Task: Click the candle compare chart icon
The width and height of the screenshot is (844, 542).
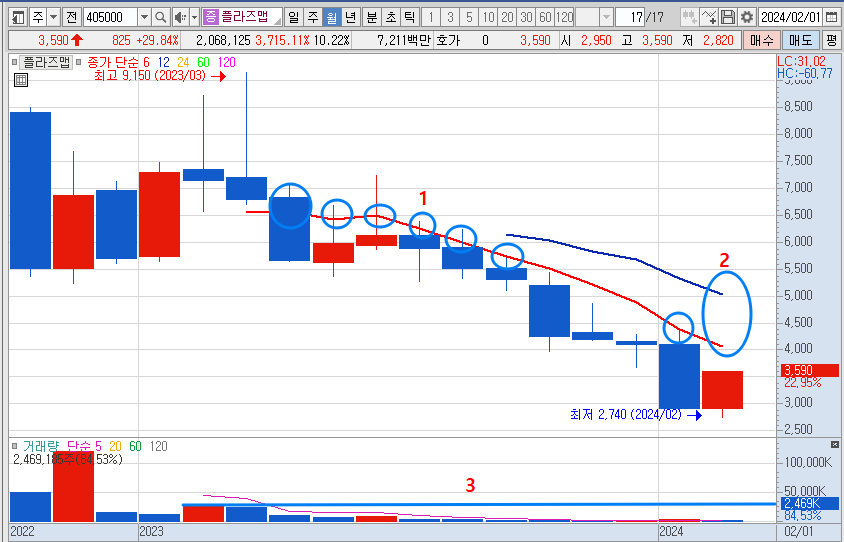Action: pyautogui.click(x=689, y=17)
